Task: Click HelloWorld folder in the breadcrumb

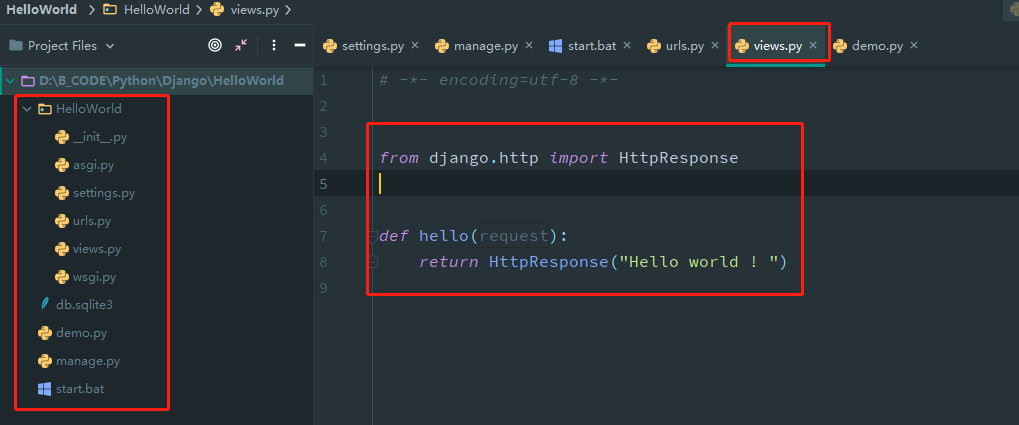Action: coord(157,10)
